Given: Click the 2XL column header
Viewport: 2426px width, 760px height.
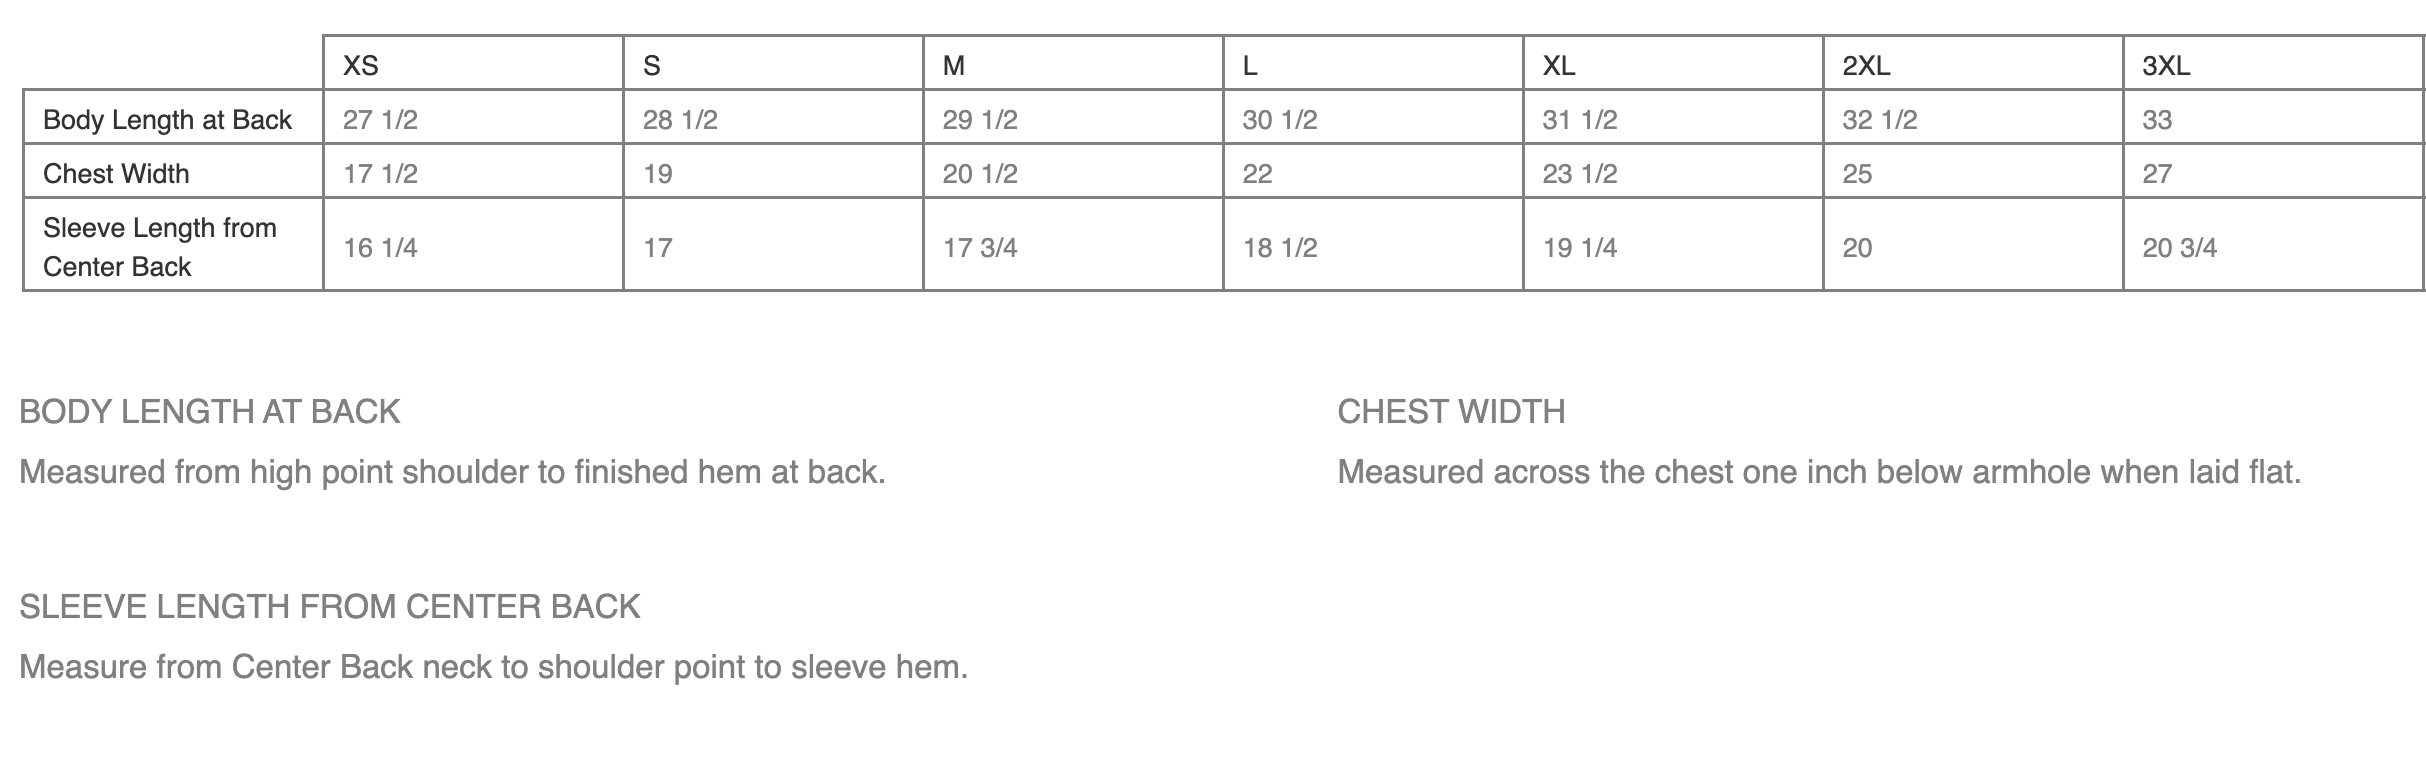Looking at the screenshot, I should (x=1866, y=66).
